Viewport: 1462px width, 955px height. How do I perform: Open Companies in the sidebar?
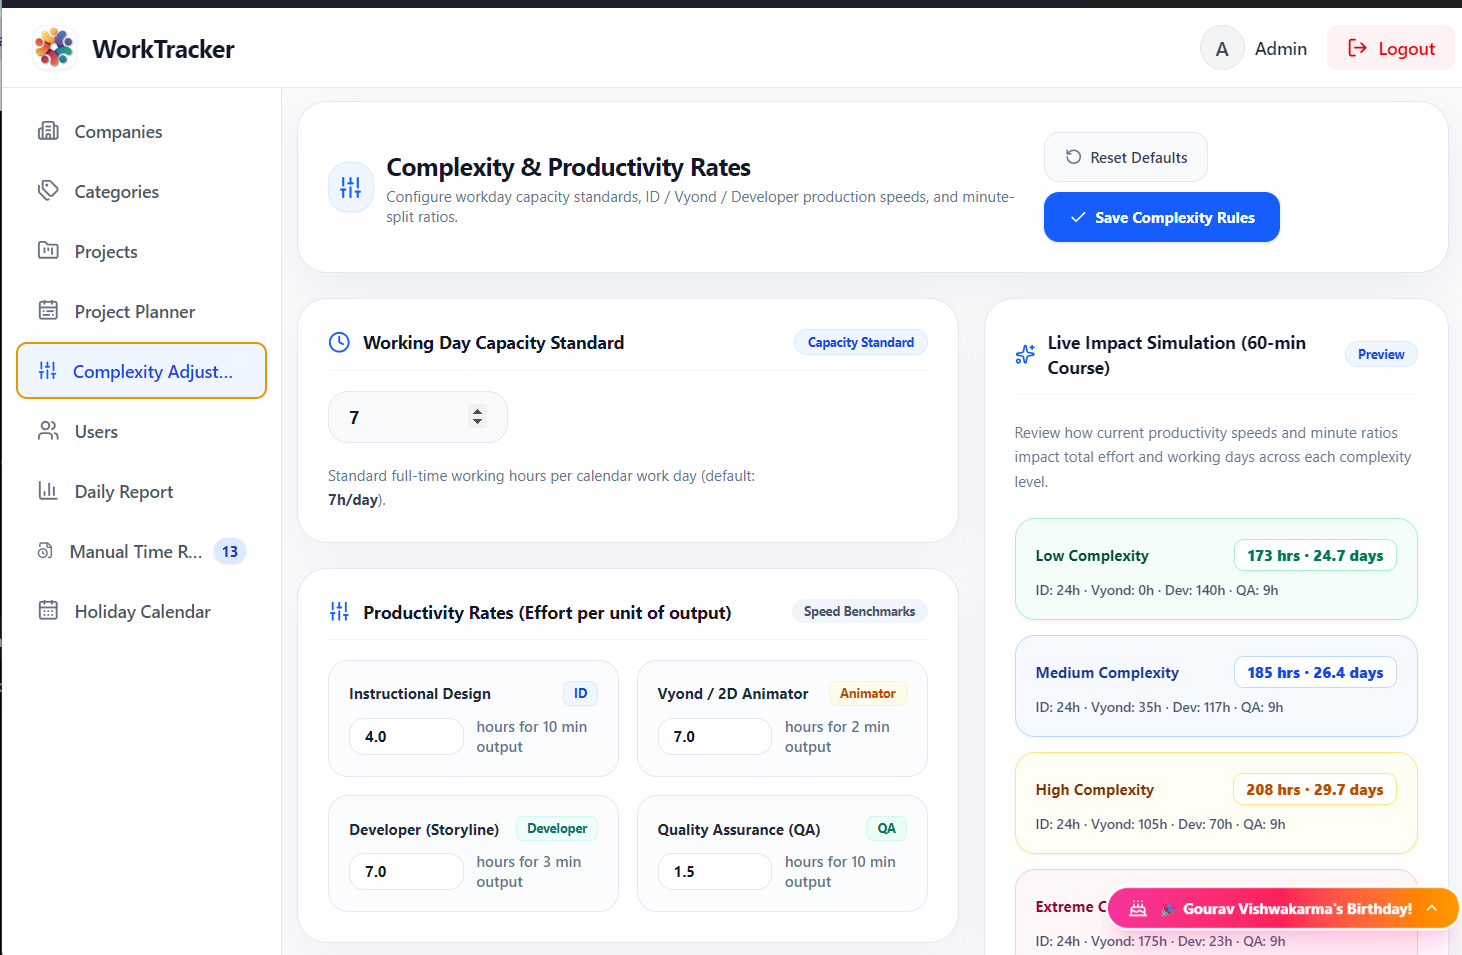141,131
